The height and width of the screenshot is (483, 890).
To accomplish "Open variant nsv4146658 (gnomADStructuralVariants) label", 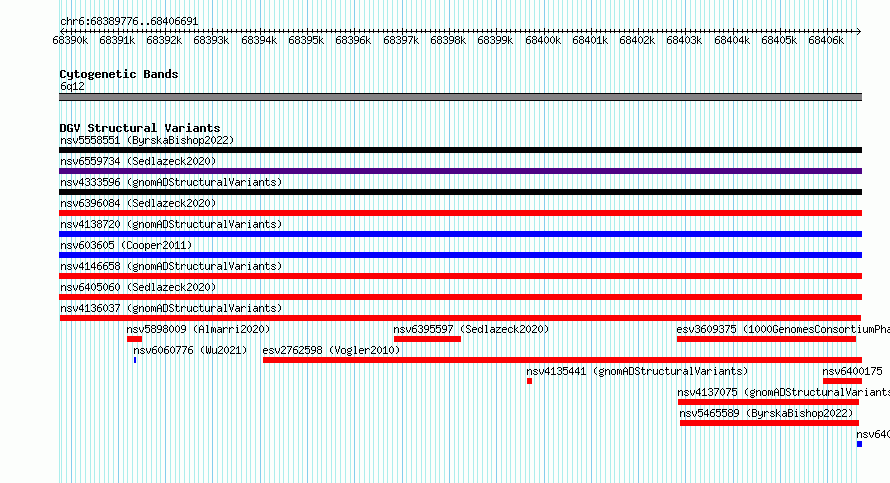I will pyautogui.click(x=171, y=266).
